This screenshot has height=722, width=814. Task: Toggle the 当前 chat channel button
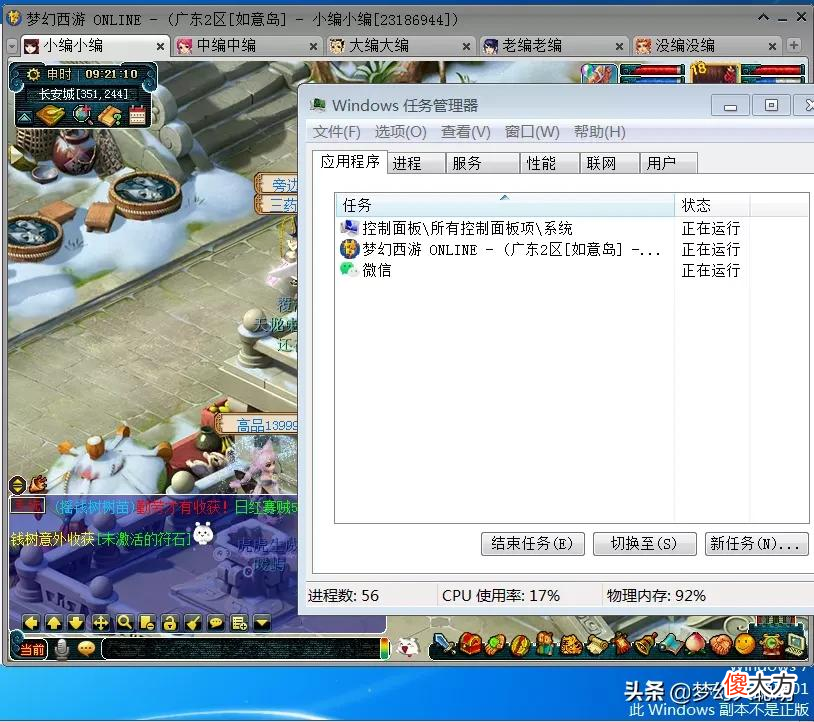pyautogui.click(x=32, y=649)
